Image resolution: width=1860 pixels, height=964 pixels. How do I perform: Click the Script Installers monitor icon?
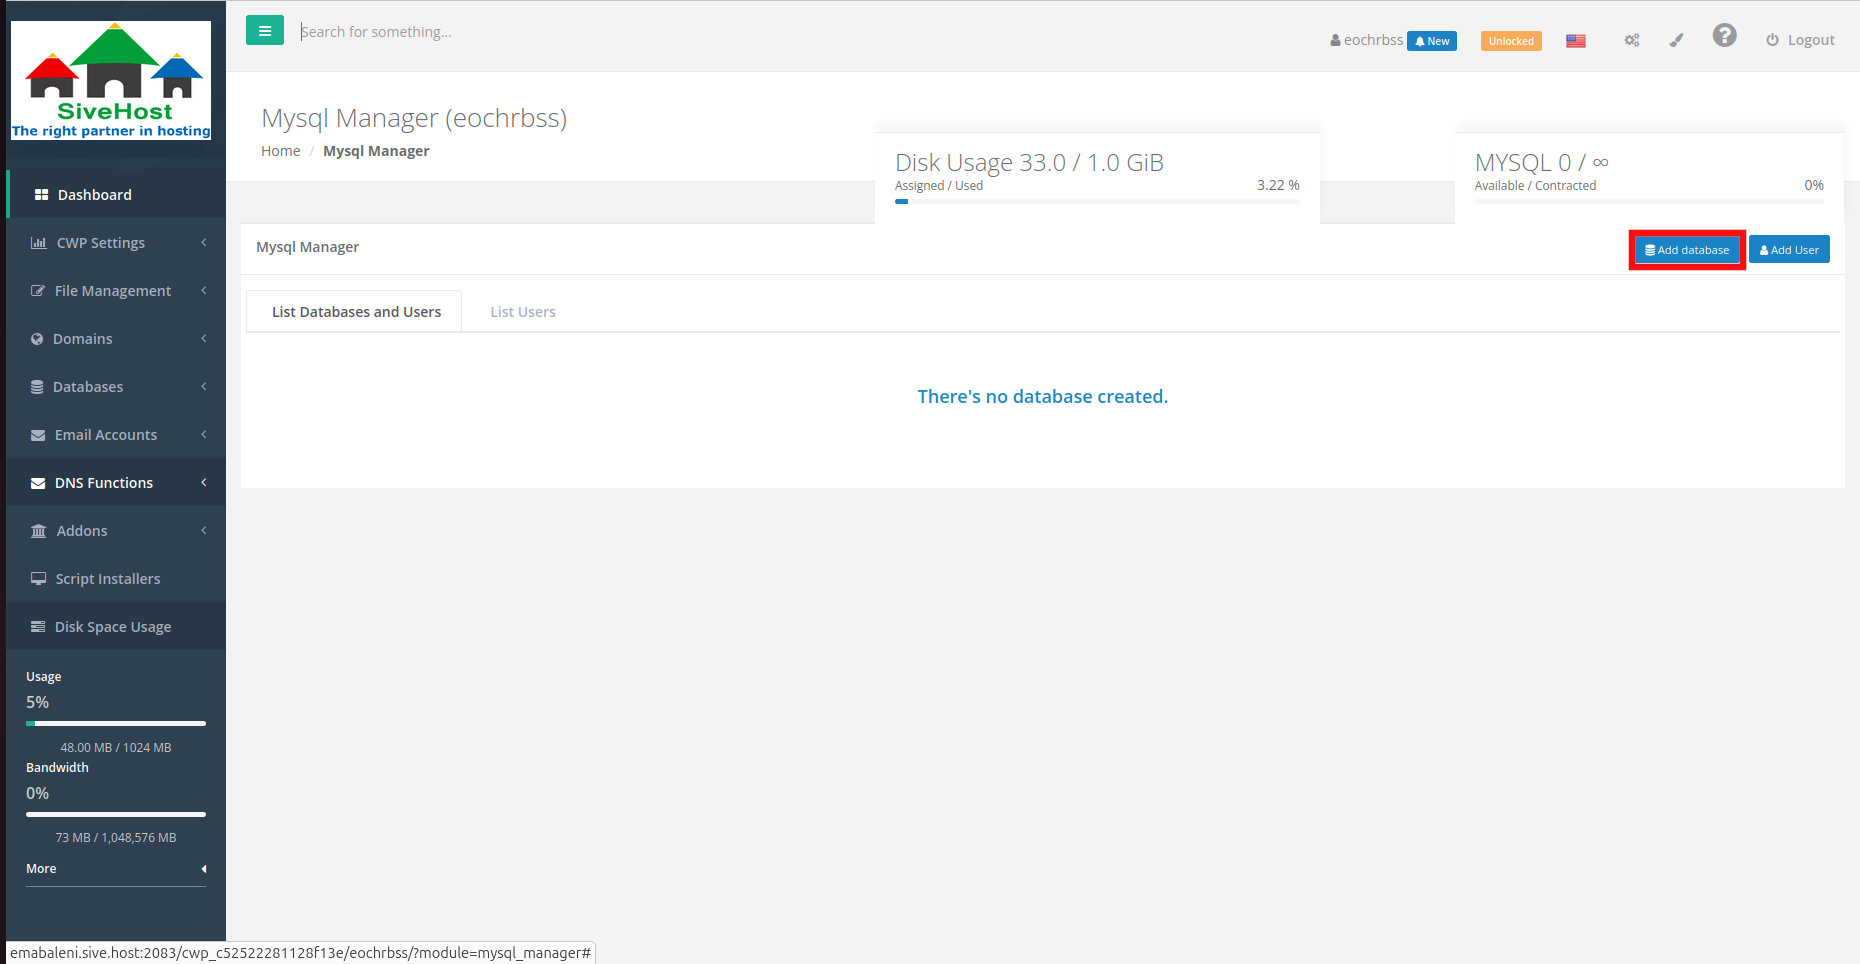[39, 579]
